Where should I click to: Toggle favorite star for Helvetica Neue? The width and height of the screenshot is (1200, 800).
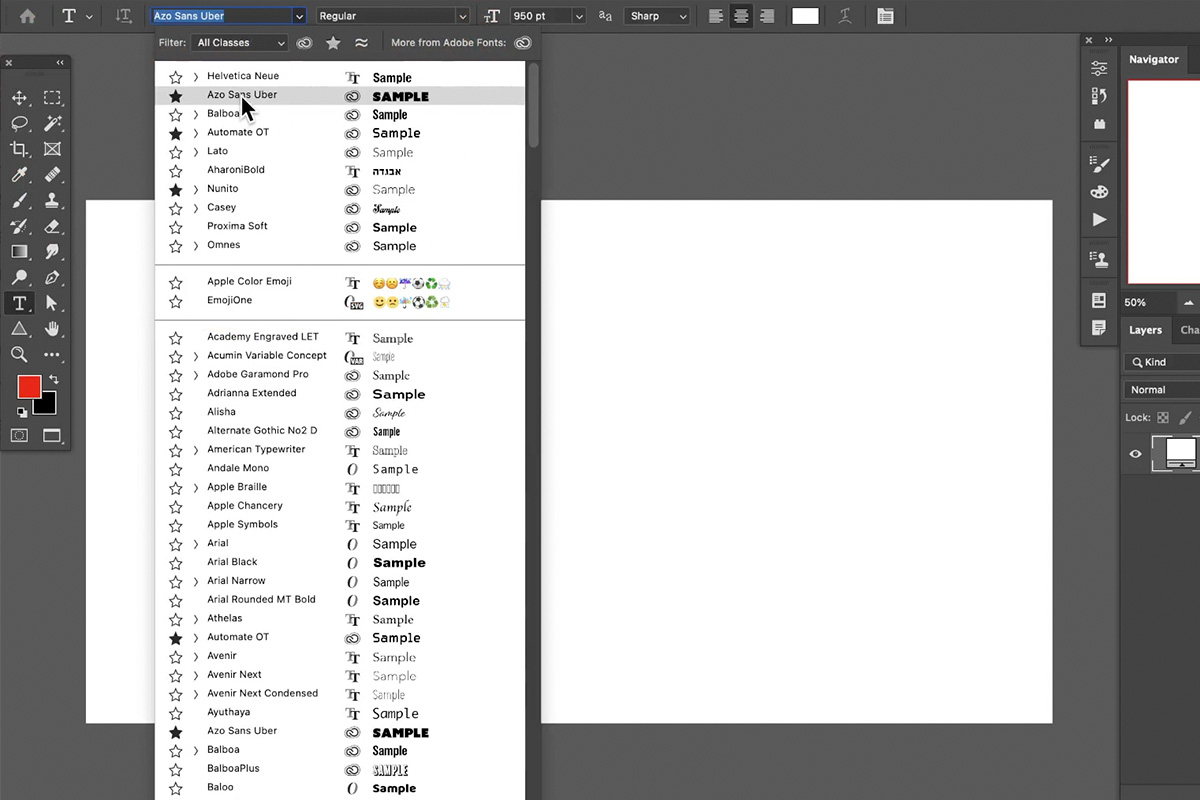pos(177,75)
